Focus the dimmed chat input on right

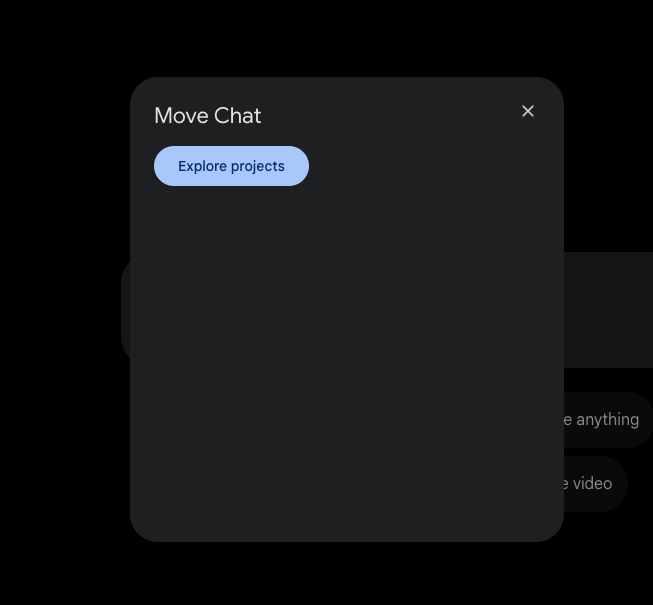(608, 310)
